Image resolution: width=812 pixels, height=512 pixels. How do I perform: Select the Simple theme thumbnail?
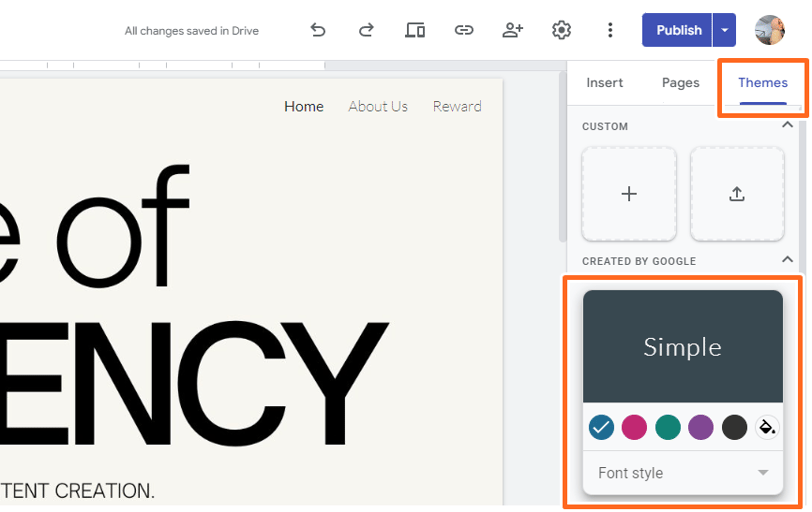pyautogui.click(x=683, y=346)
